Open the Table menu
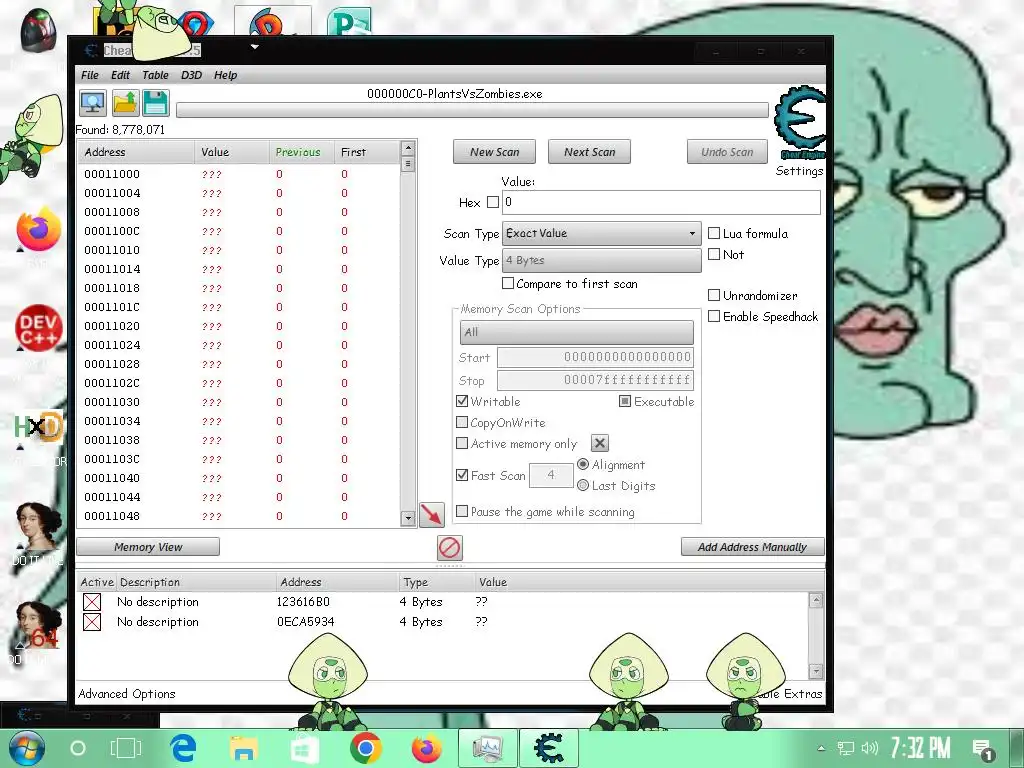This screenshot has width=1024, height=768. point(155,75)
